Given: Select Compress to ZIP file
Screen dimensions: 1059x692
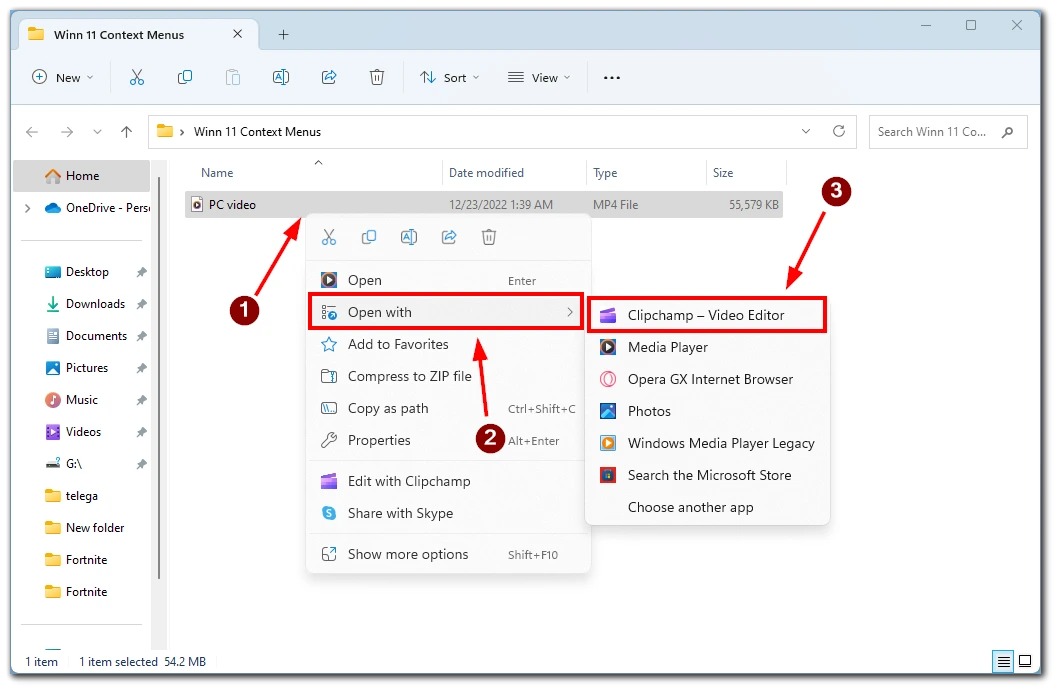Looking at the screenshot, I should pos(448,376).
